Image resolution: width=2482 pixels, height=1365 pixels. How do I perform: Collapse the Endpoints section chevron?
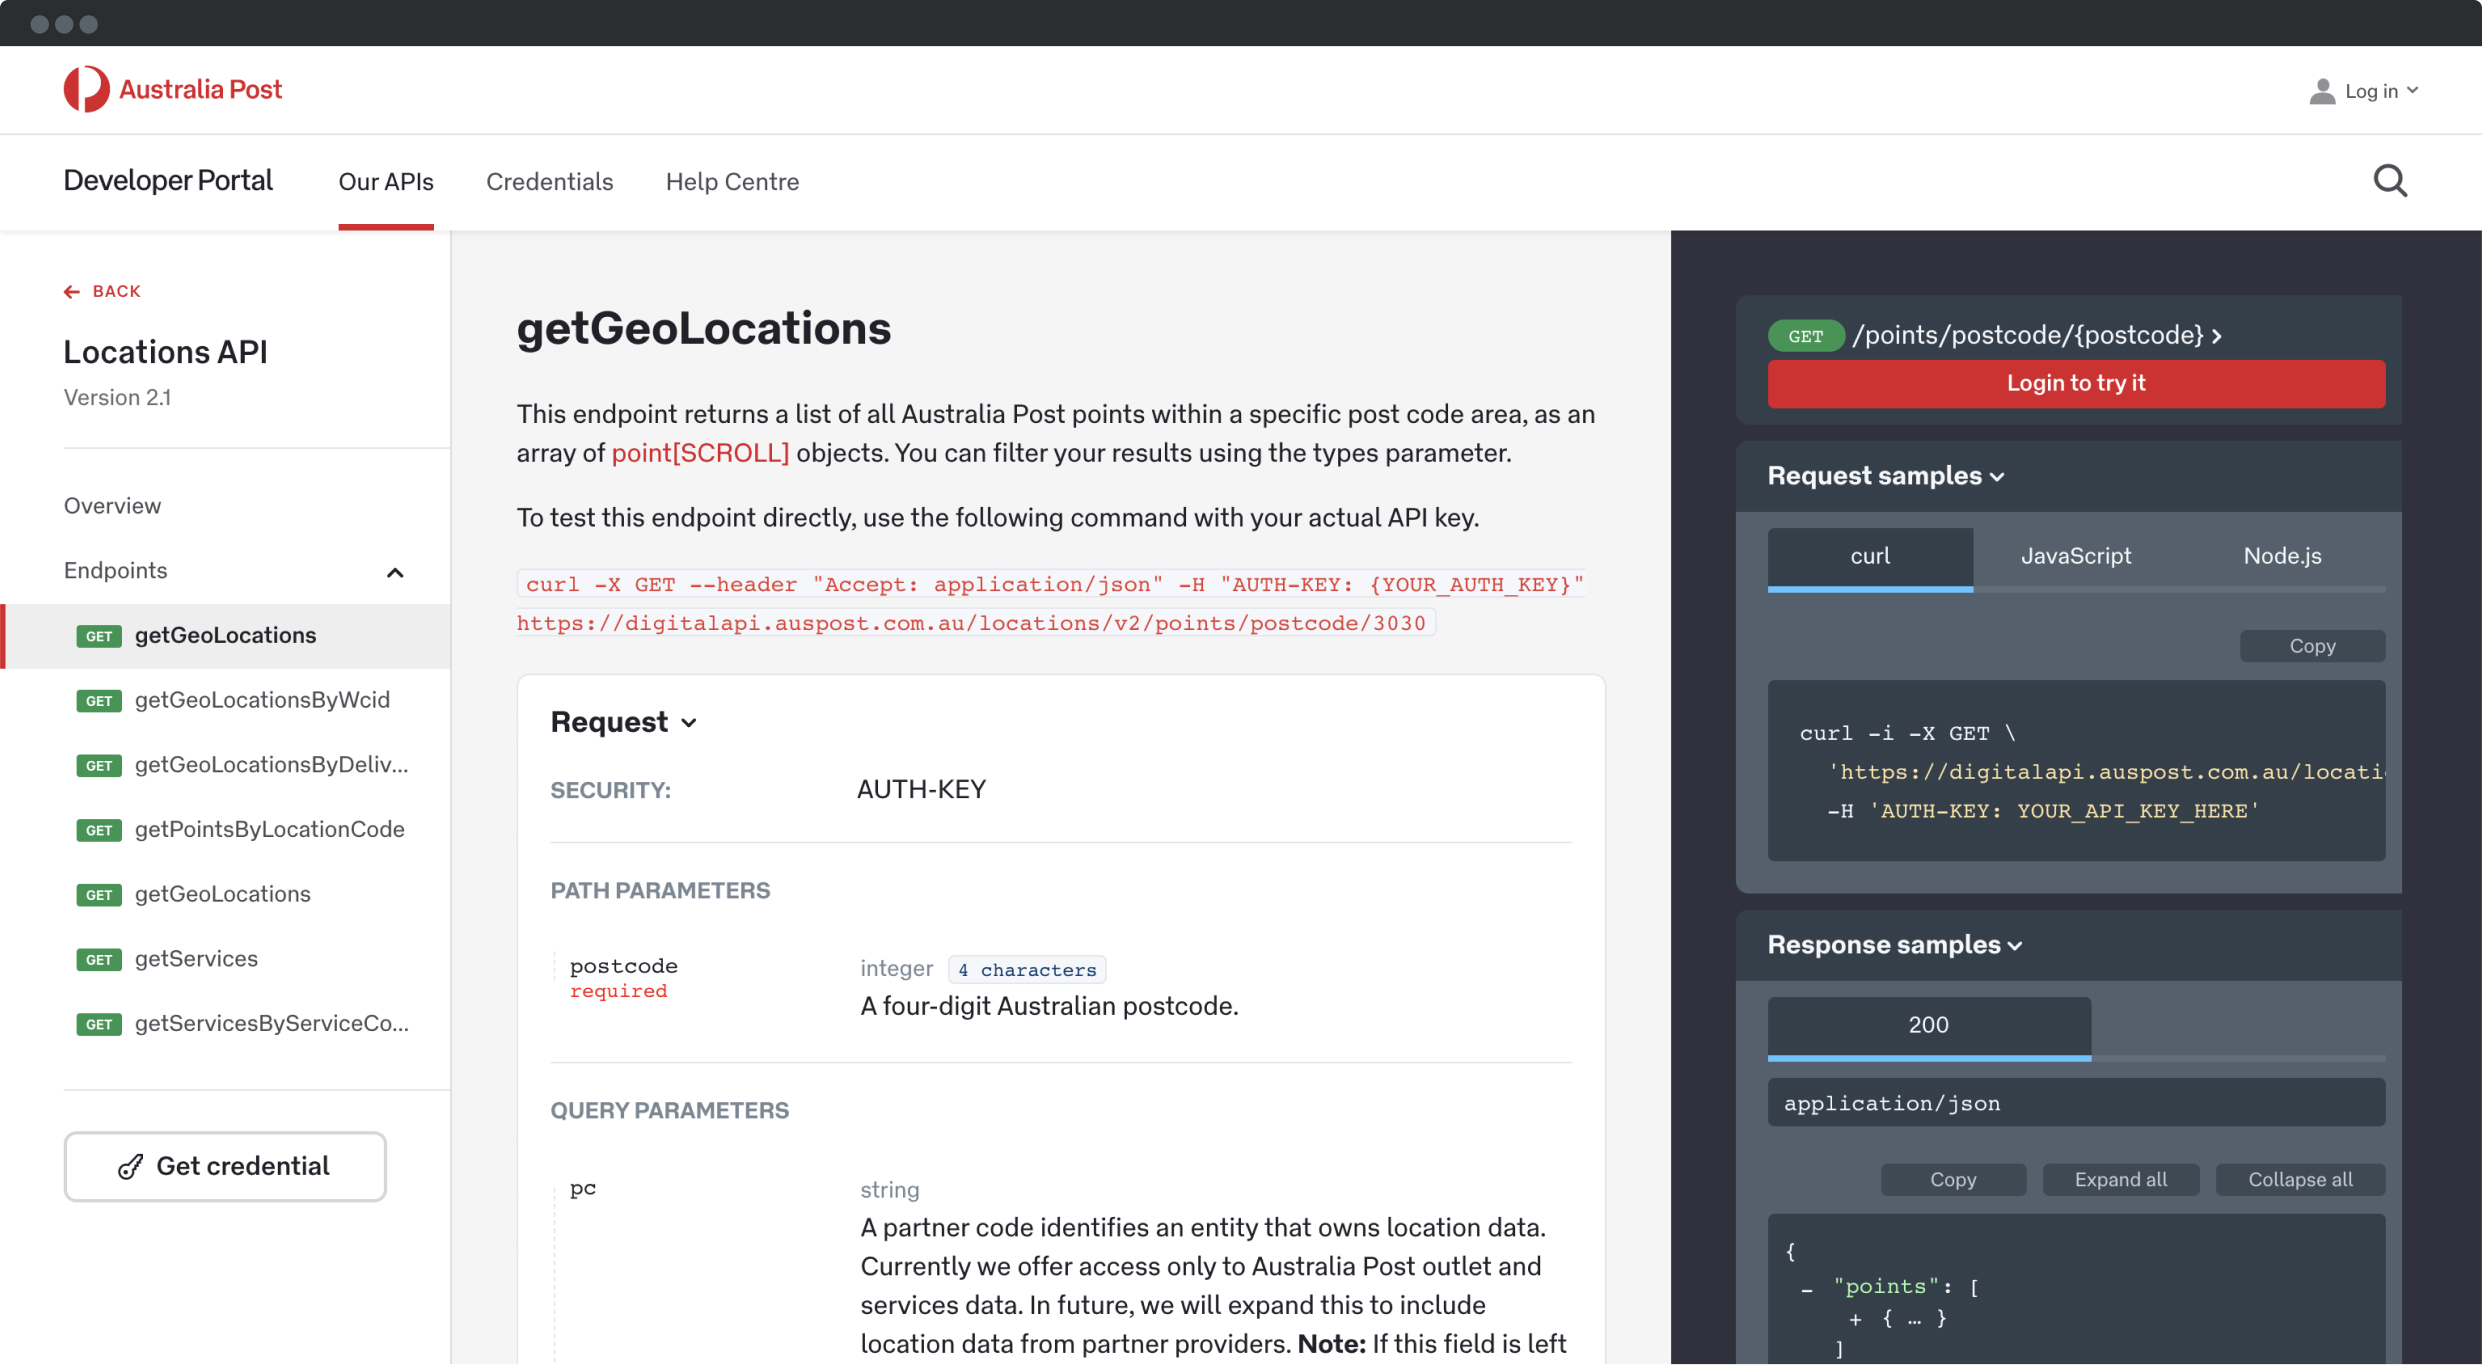(395, 573)
